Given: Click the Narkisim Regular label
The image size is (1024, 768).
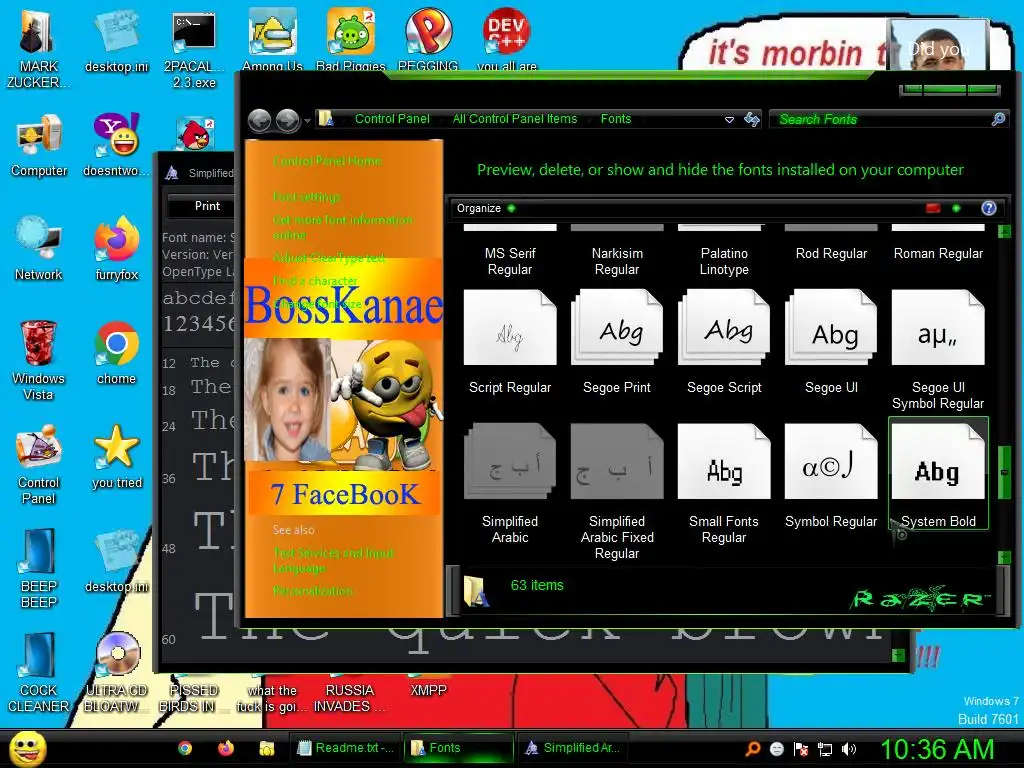Looking at the screenshot, I should point(616,261).
